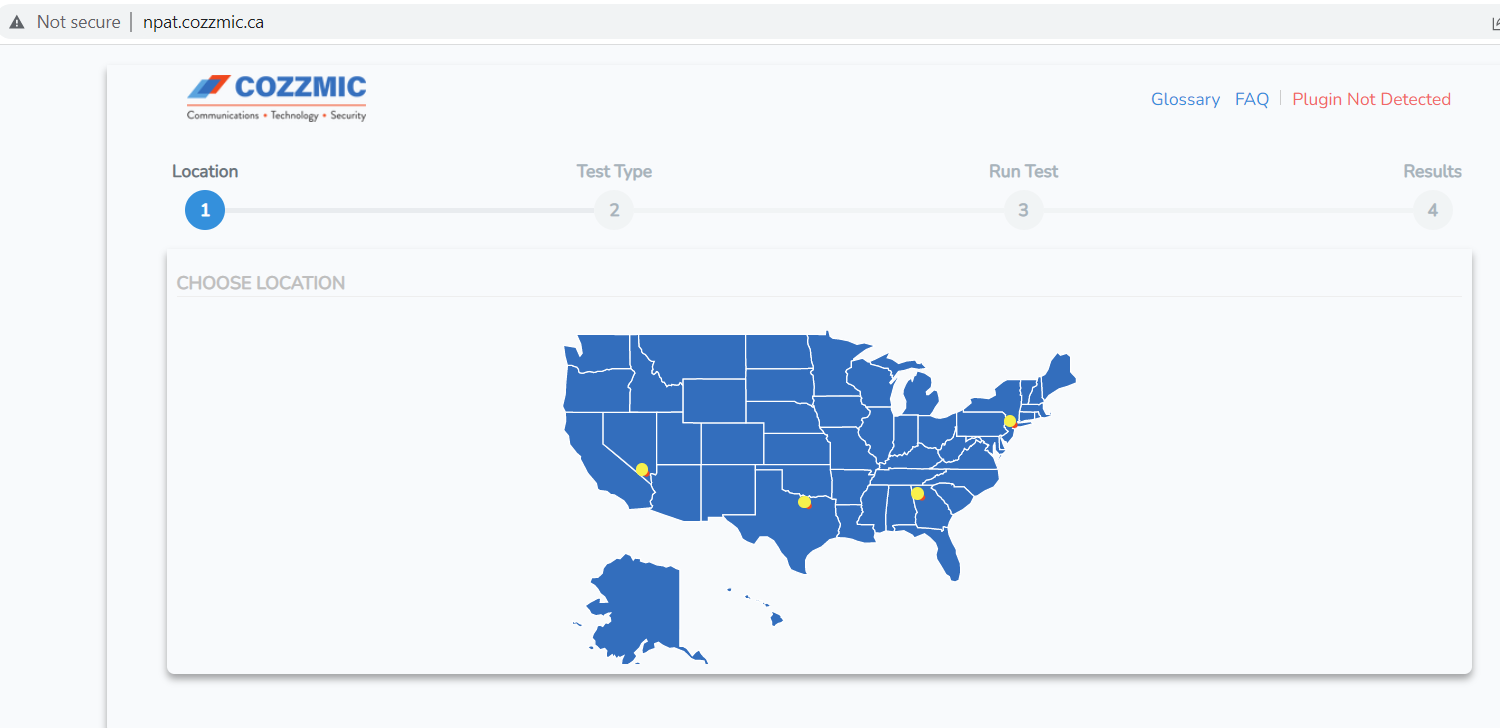Select the yellow marker near Las Vegas
This screenshot has height=728, width=1500.
point(641,469)
